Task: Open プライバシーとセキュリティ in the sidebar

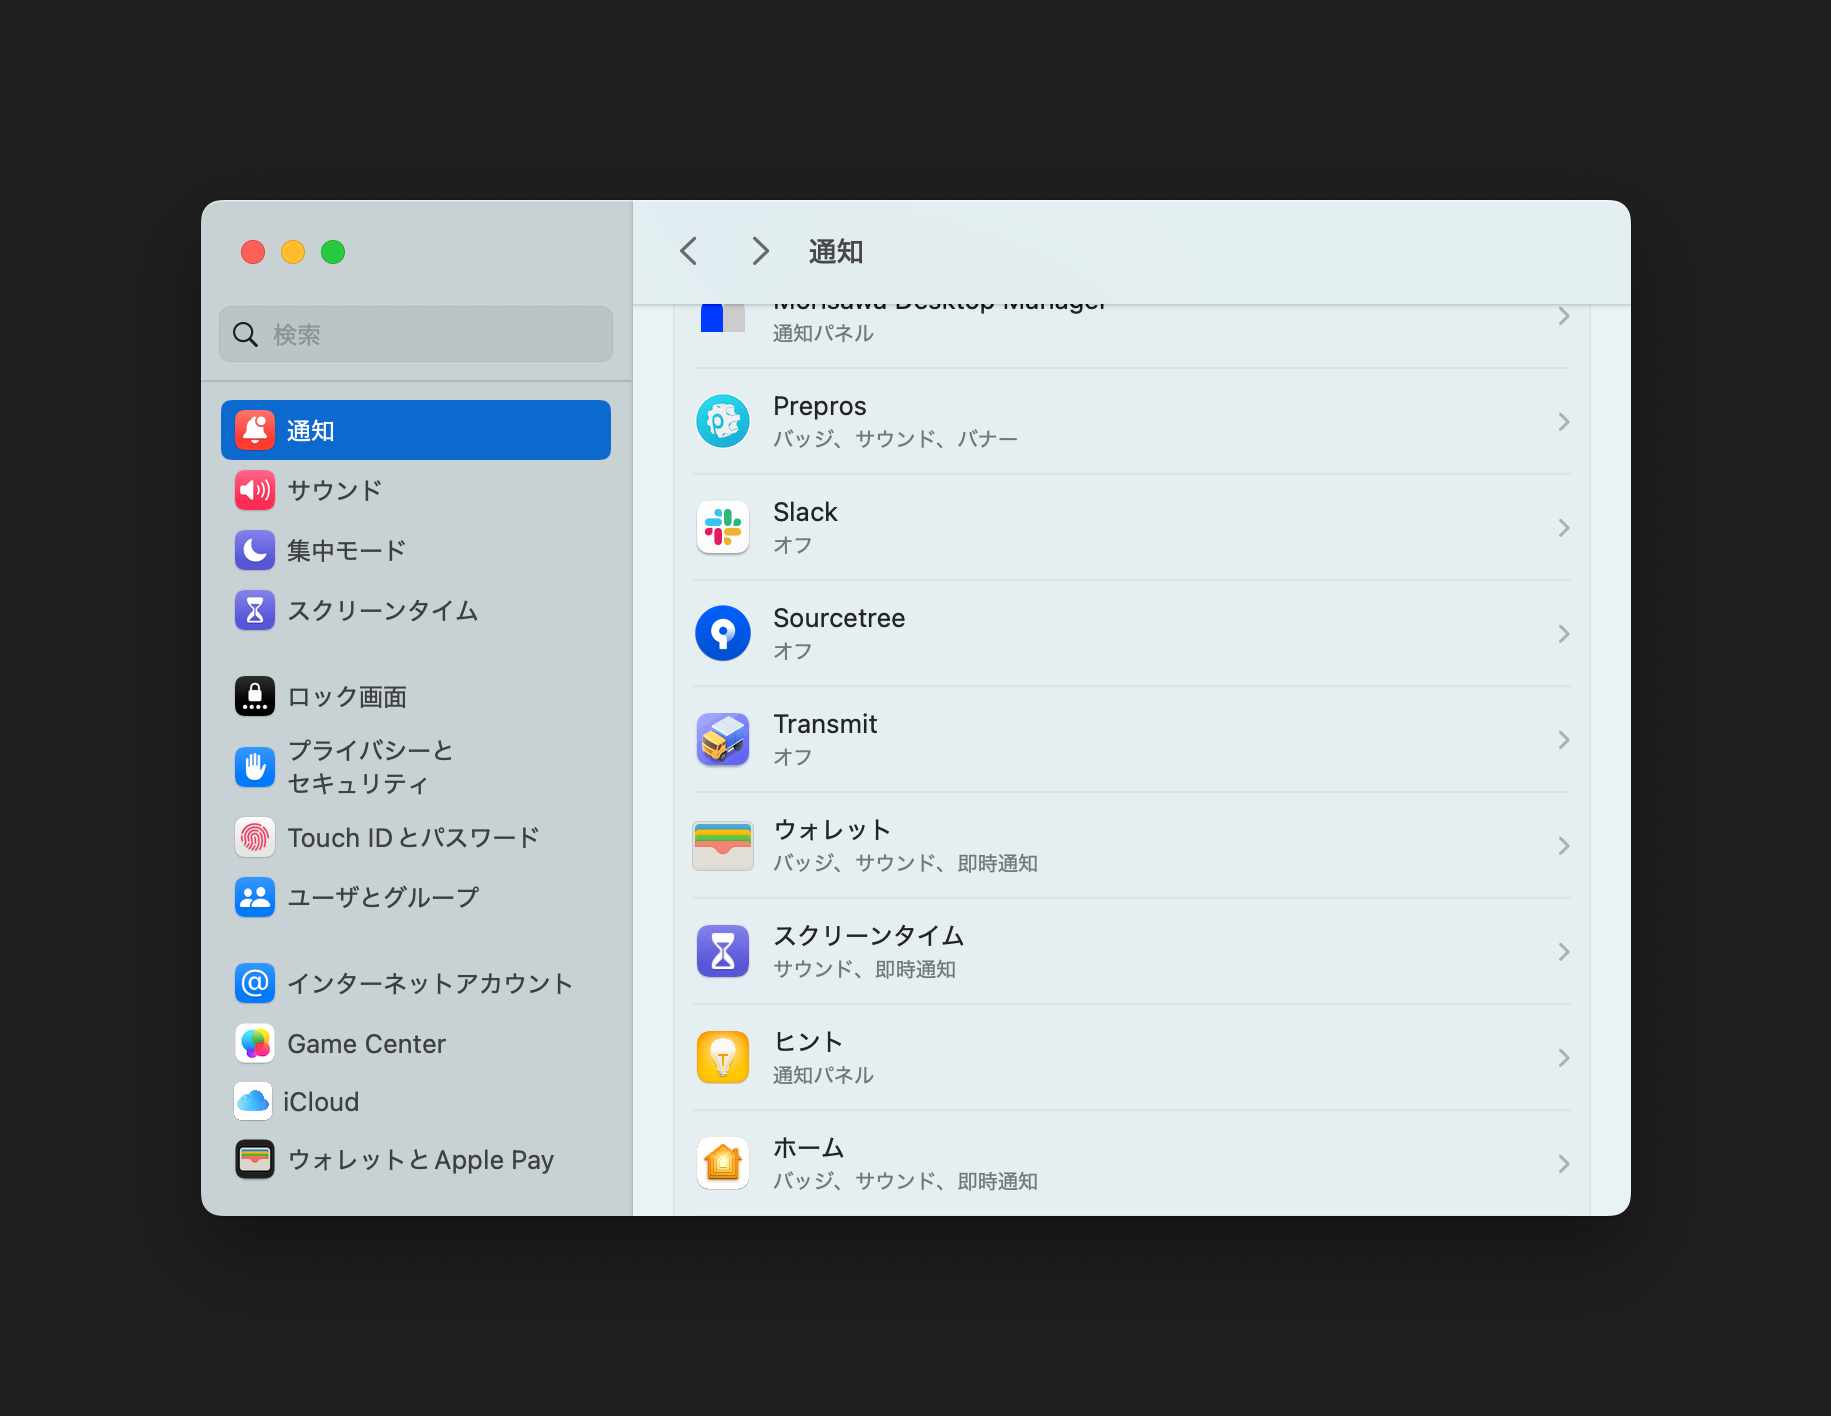Action: 416,767
